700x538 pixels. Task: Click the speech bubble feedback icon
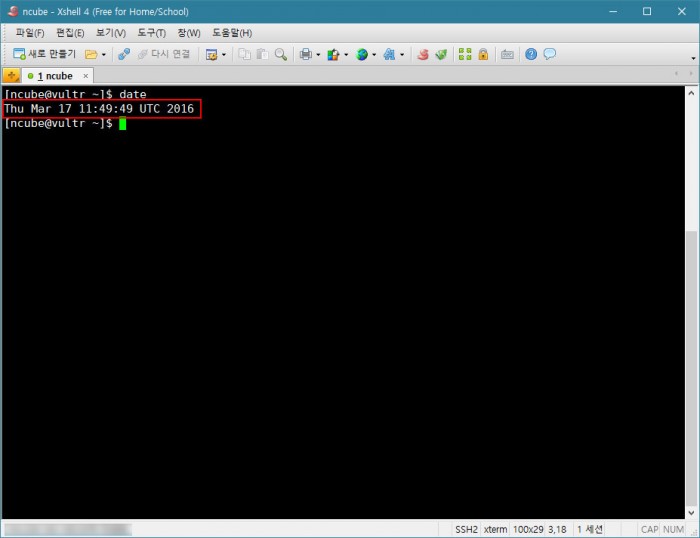tap(550, 54)
